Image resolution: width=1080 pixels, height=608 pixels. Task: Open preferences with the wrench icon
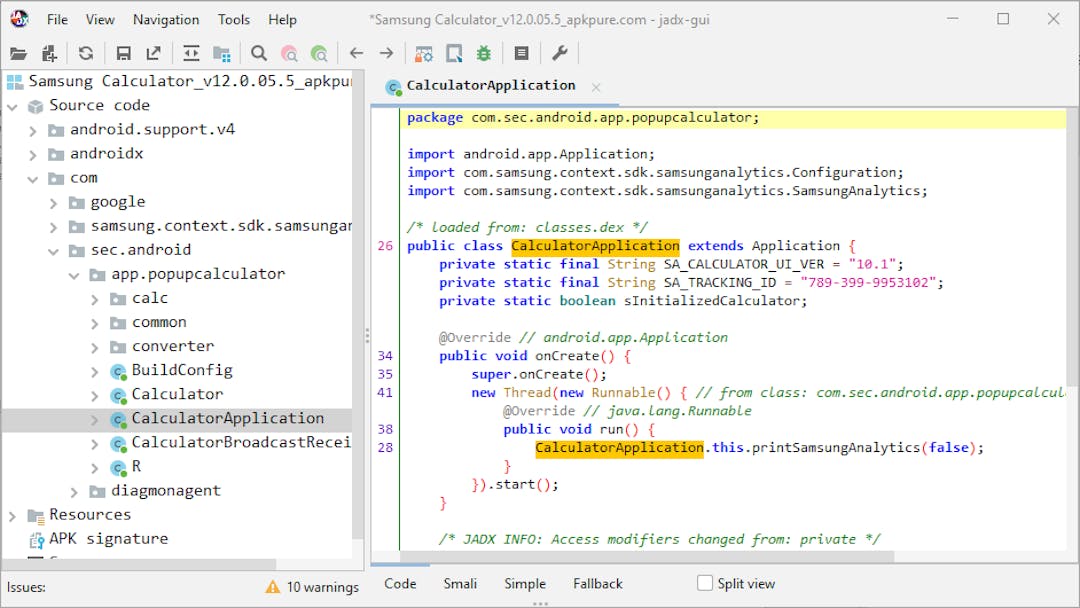click(560, 54)
